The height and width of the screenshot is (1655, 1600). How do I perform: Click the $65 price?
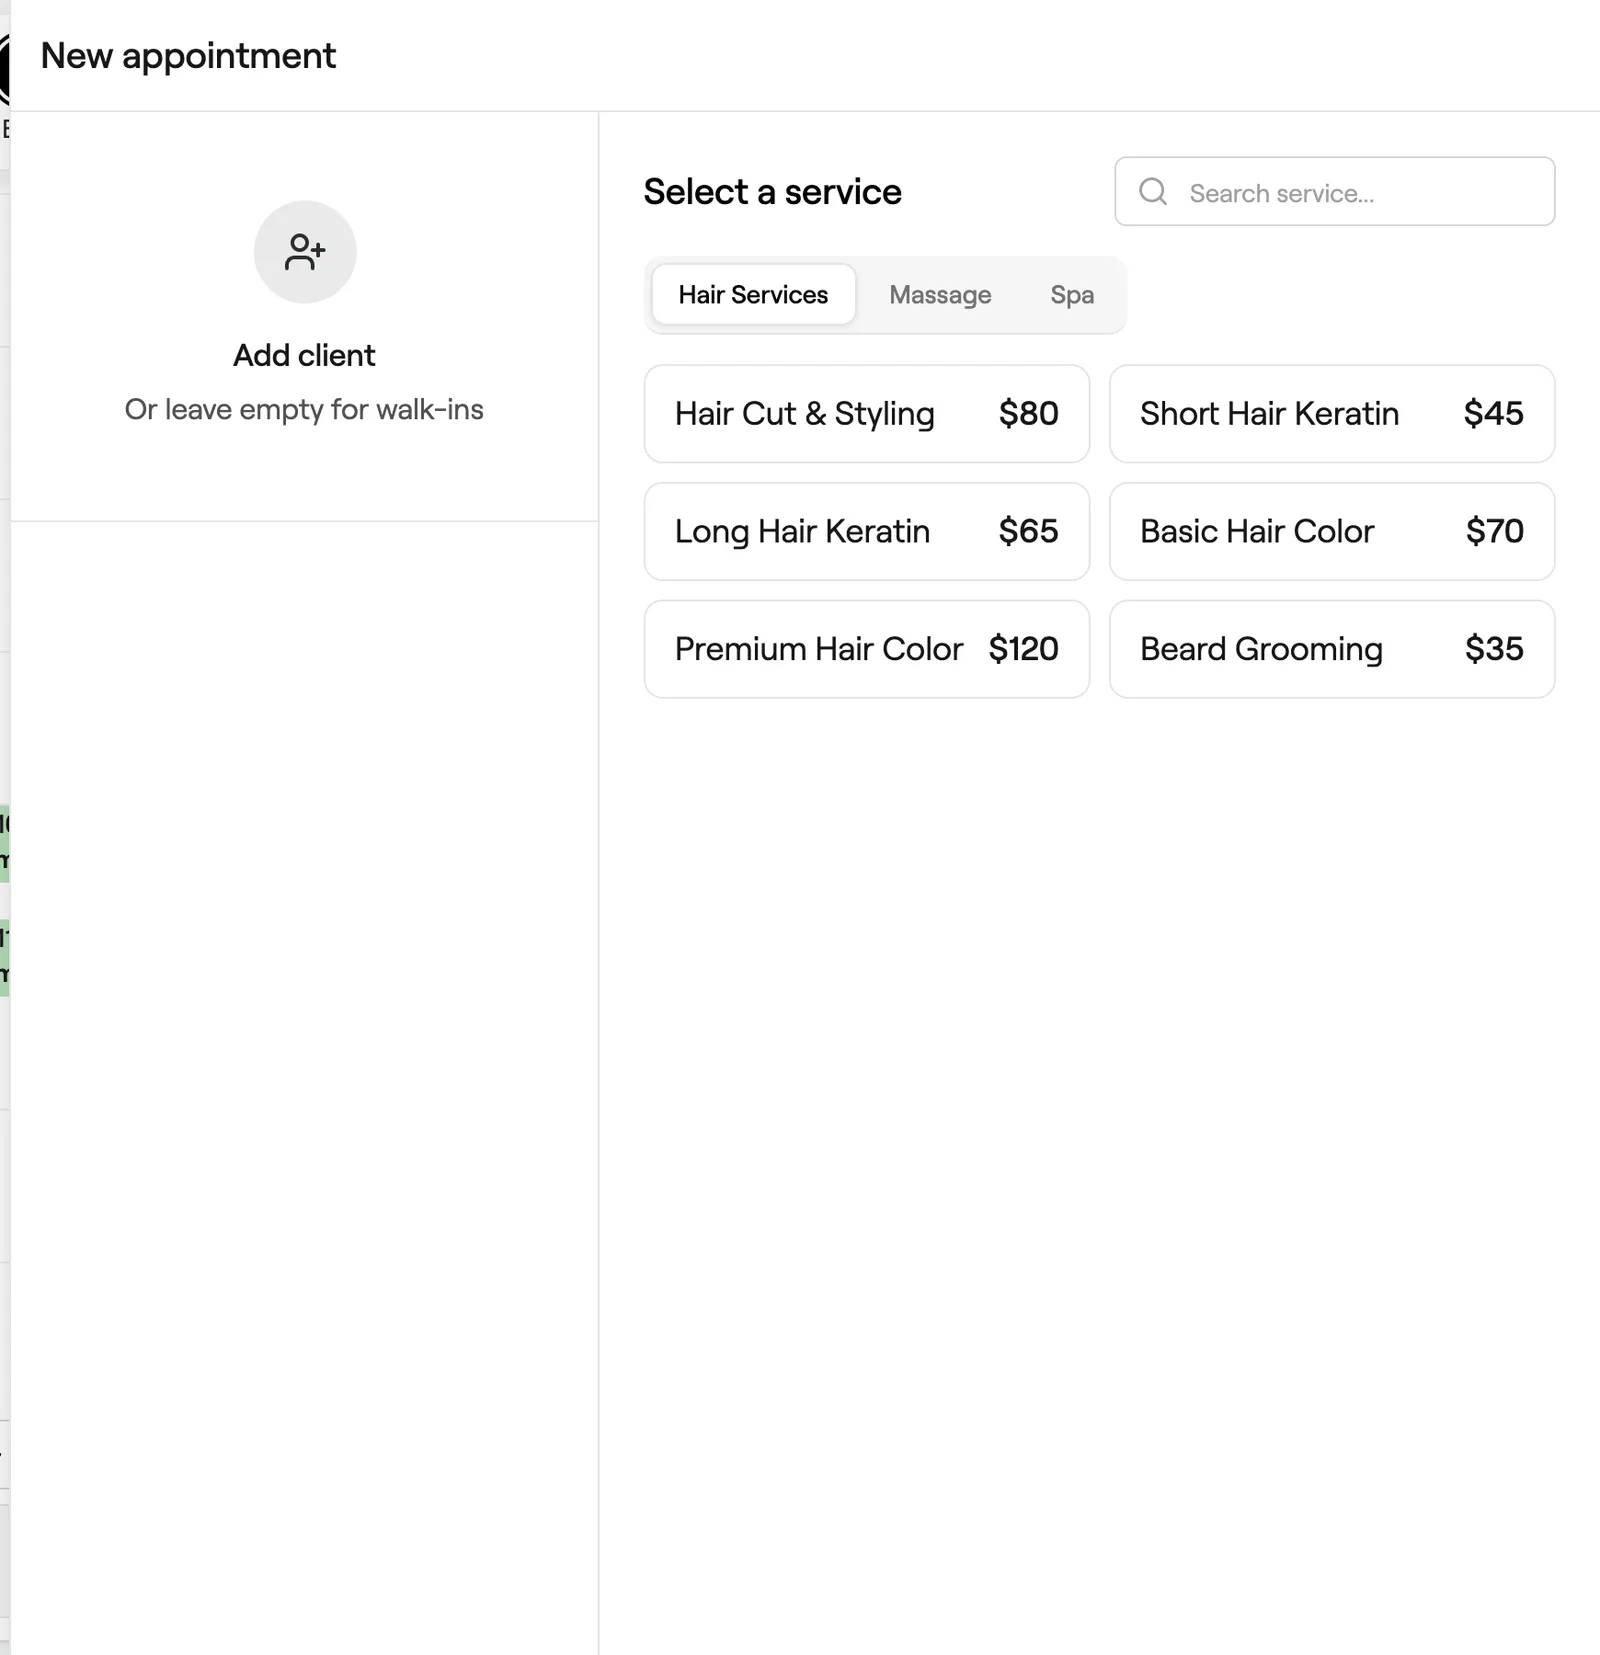pos(1028,531)
